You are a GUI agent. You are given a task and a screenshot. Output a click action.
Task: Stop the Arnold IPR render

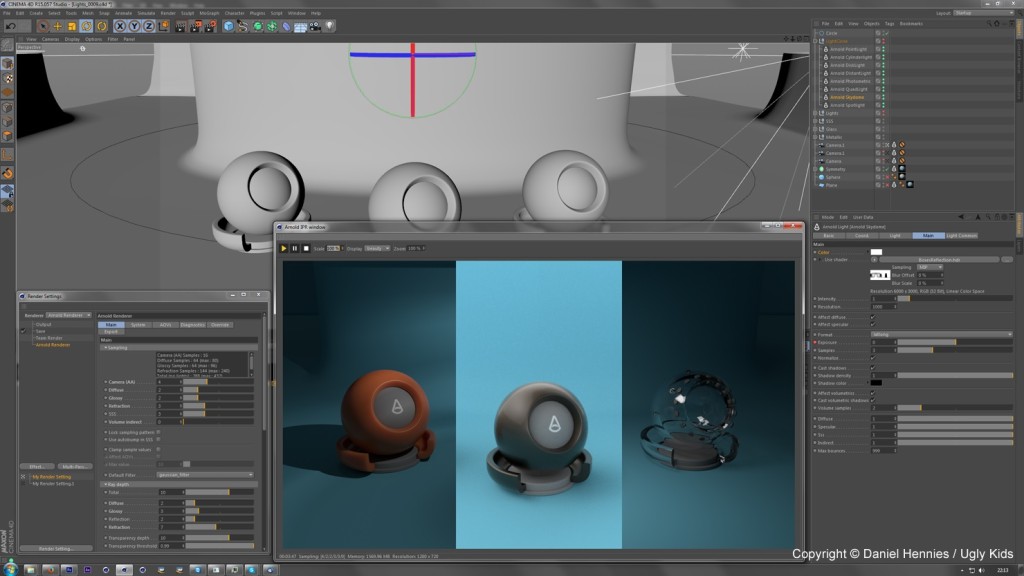pyautogui.click(x=307, y=247)
